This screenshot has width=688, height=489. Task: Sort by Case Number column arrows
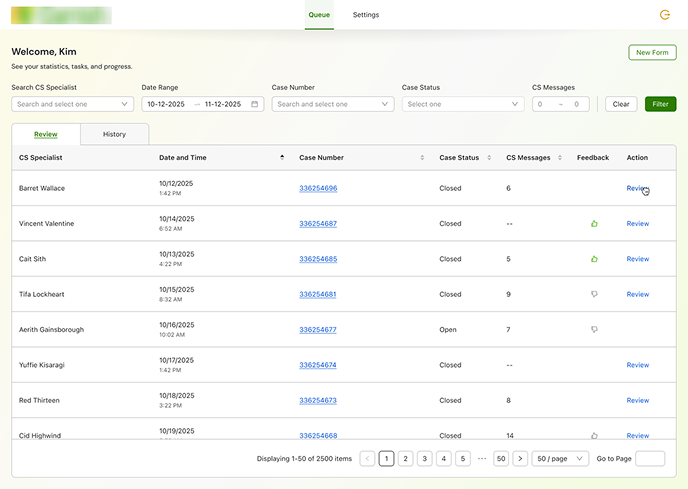[422, 157]
